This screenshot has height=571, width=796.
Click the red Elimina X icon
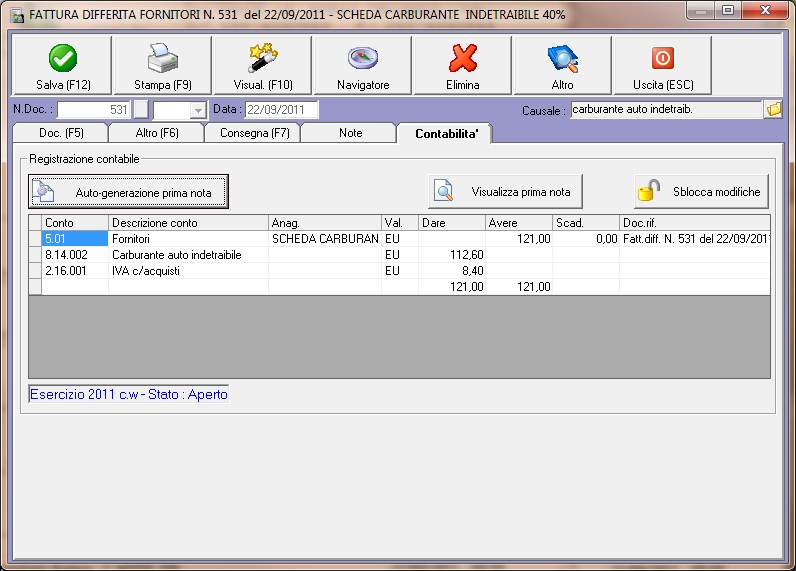(x=462, y=58)
